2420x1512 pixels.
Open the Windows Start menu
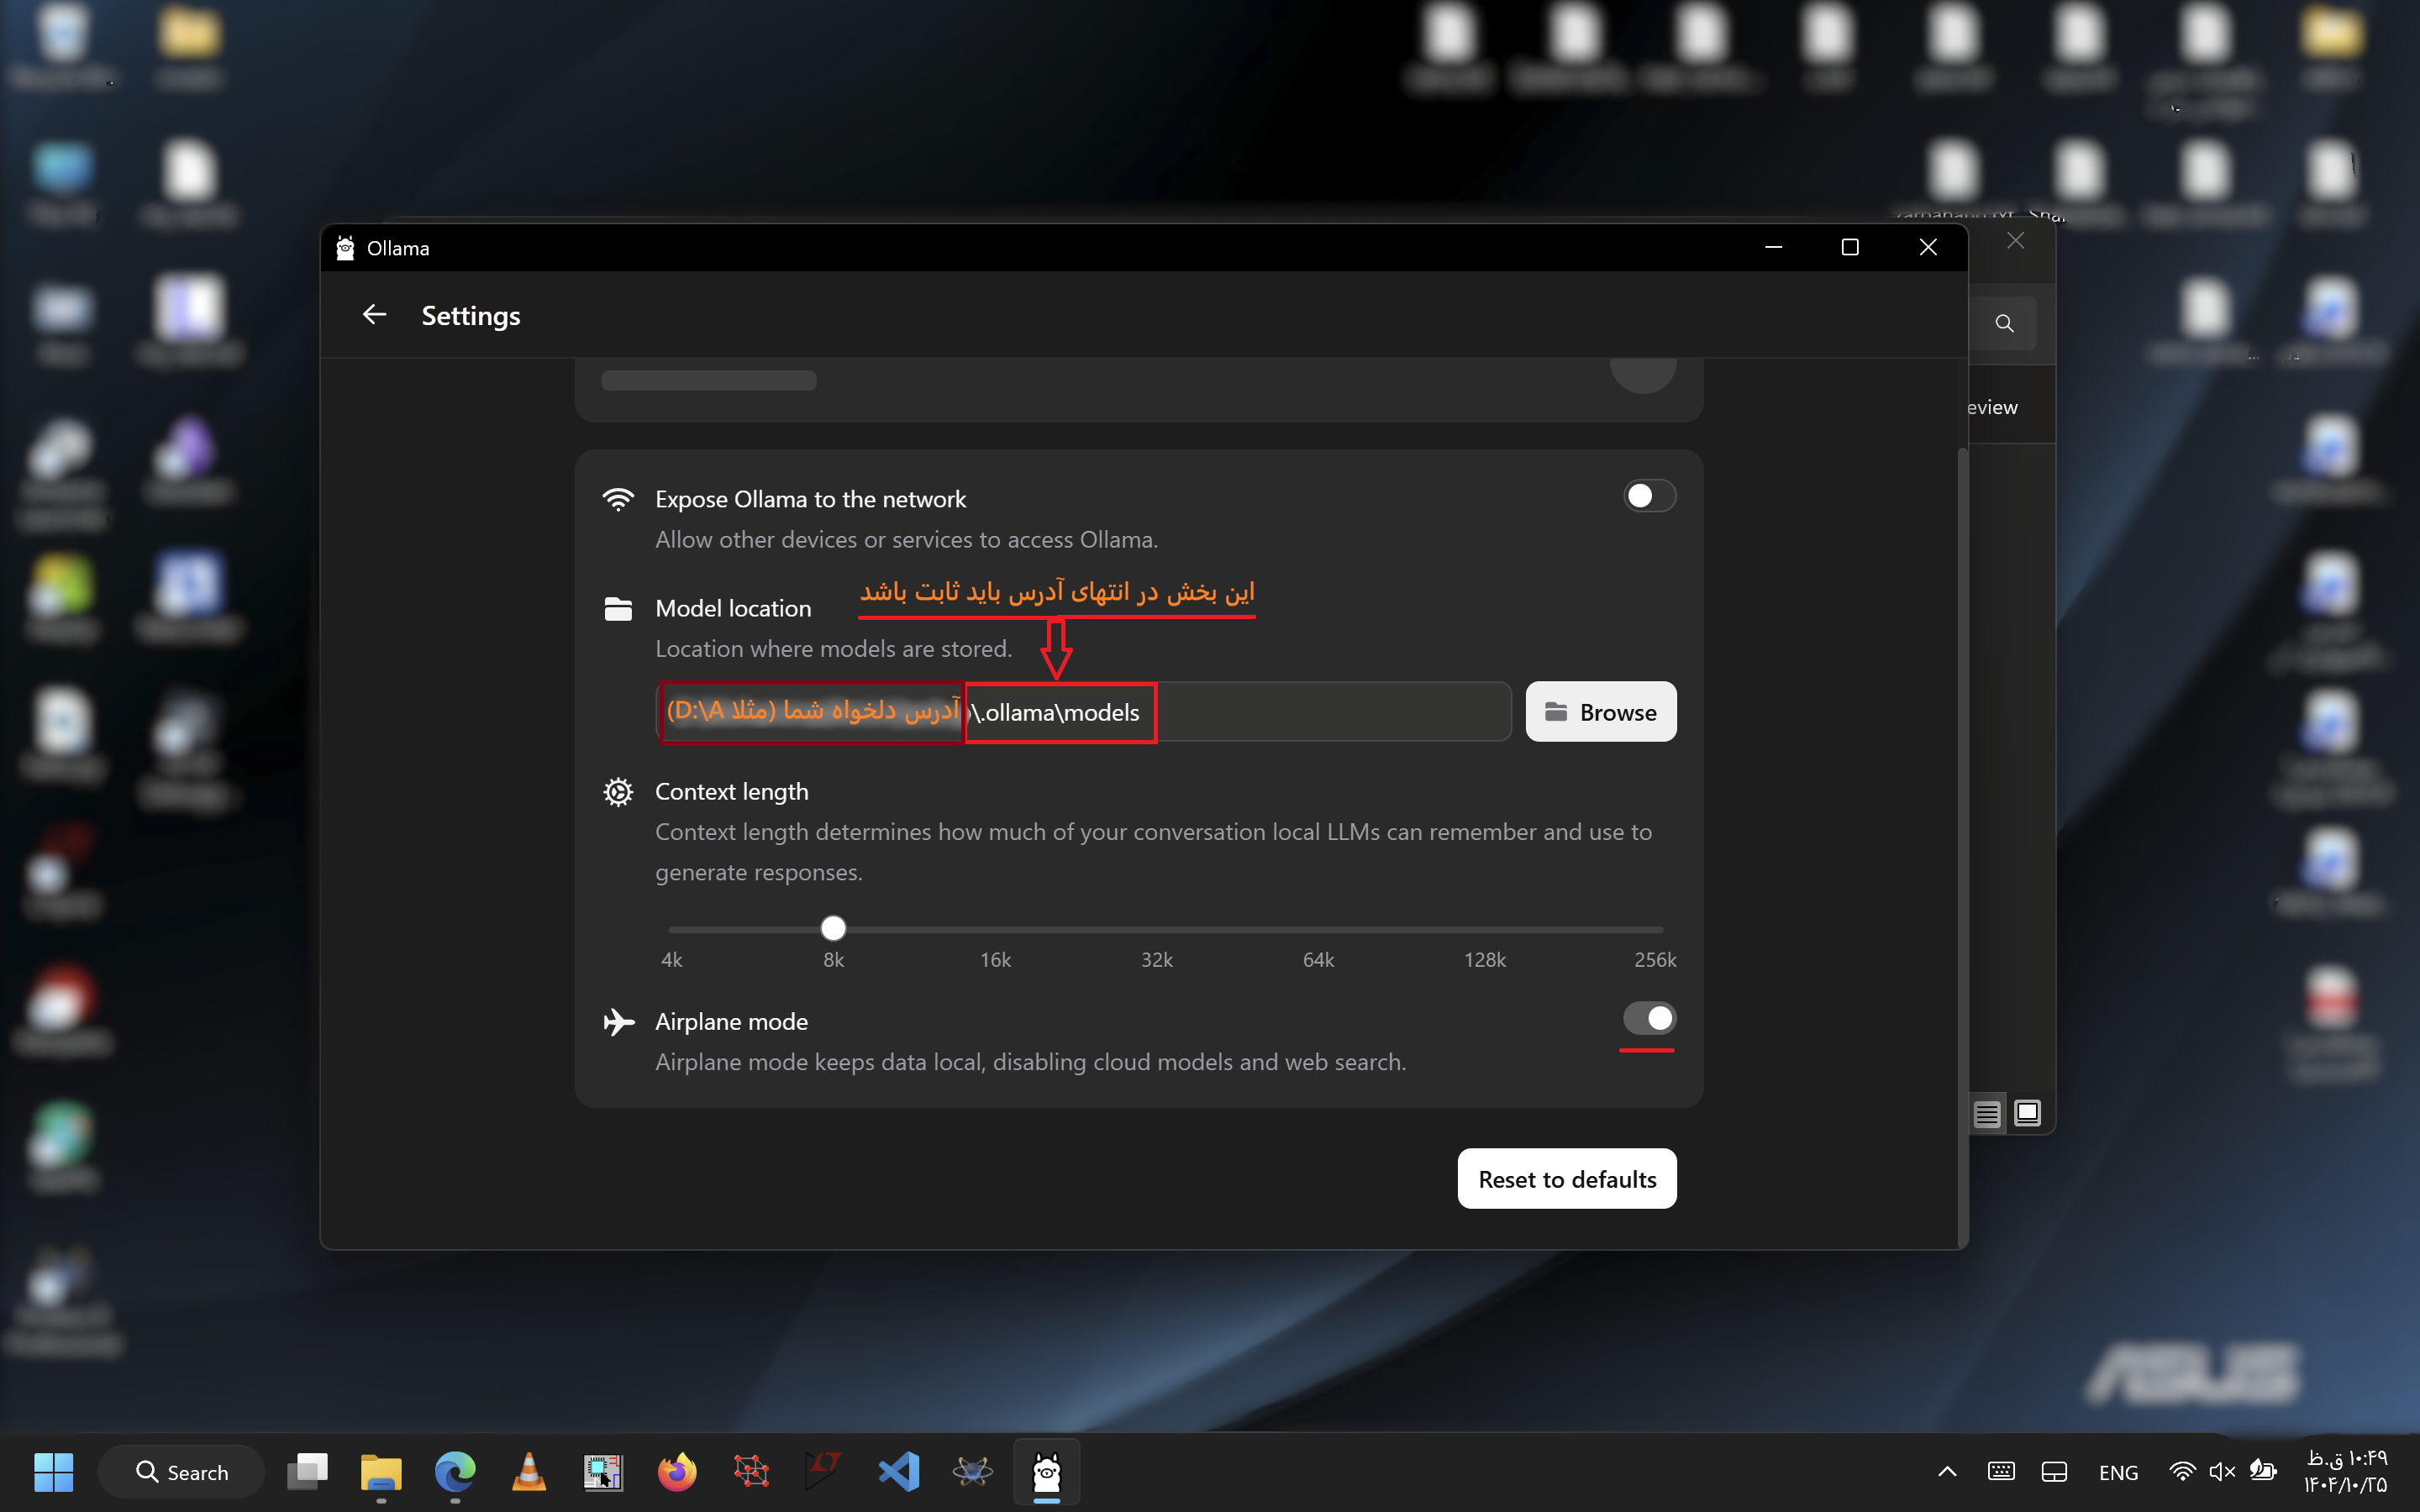coord(53,1471)
